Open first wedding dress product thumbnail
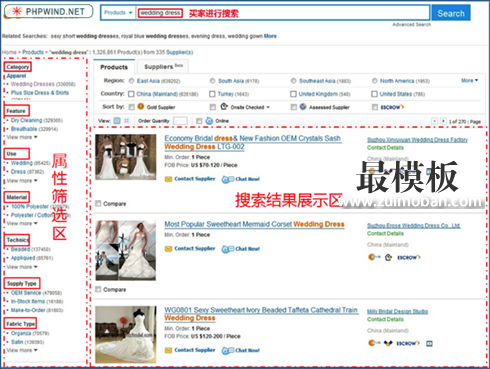 click(126, 157)
